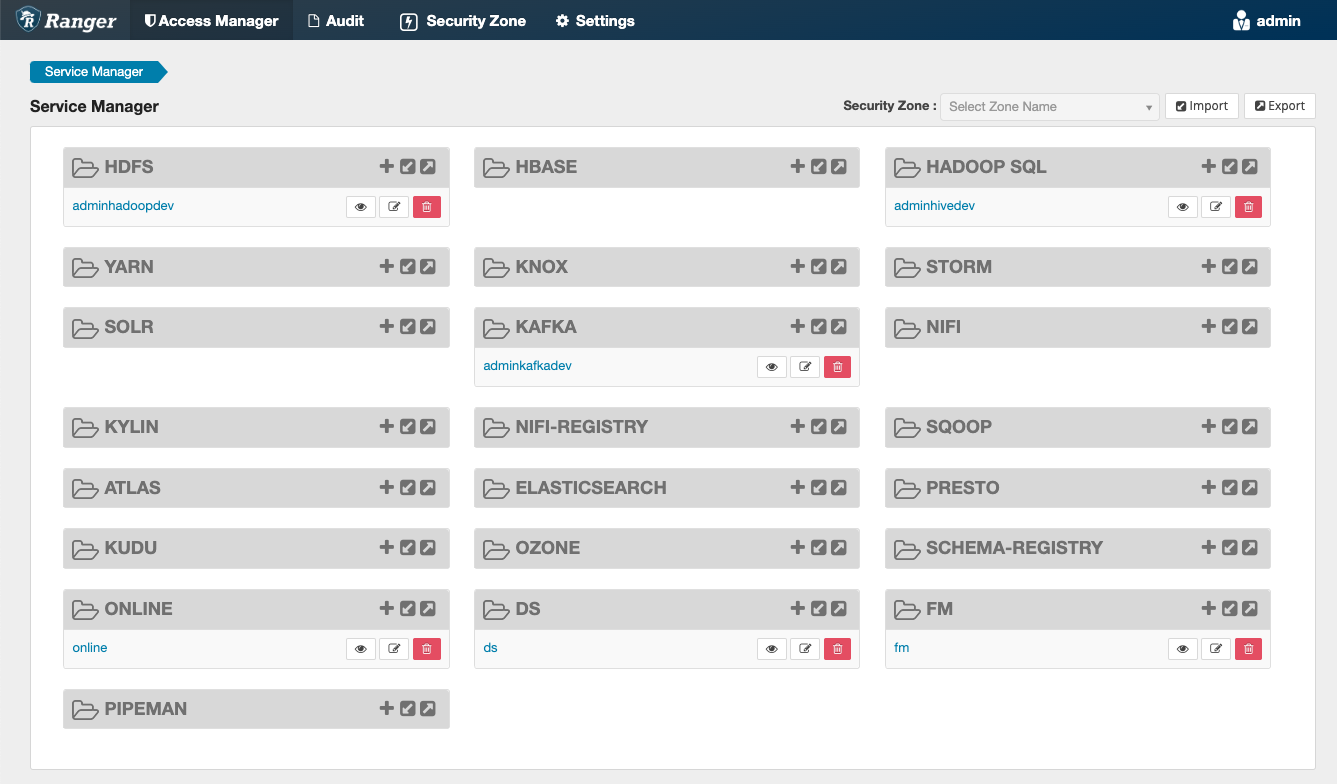1337x784 pixels.
Task: Delete the adminkafkadev service
Action: 838,367
